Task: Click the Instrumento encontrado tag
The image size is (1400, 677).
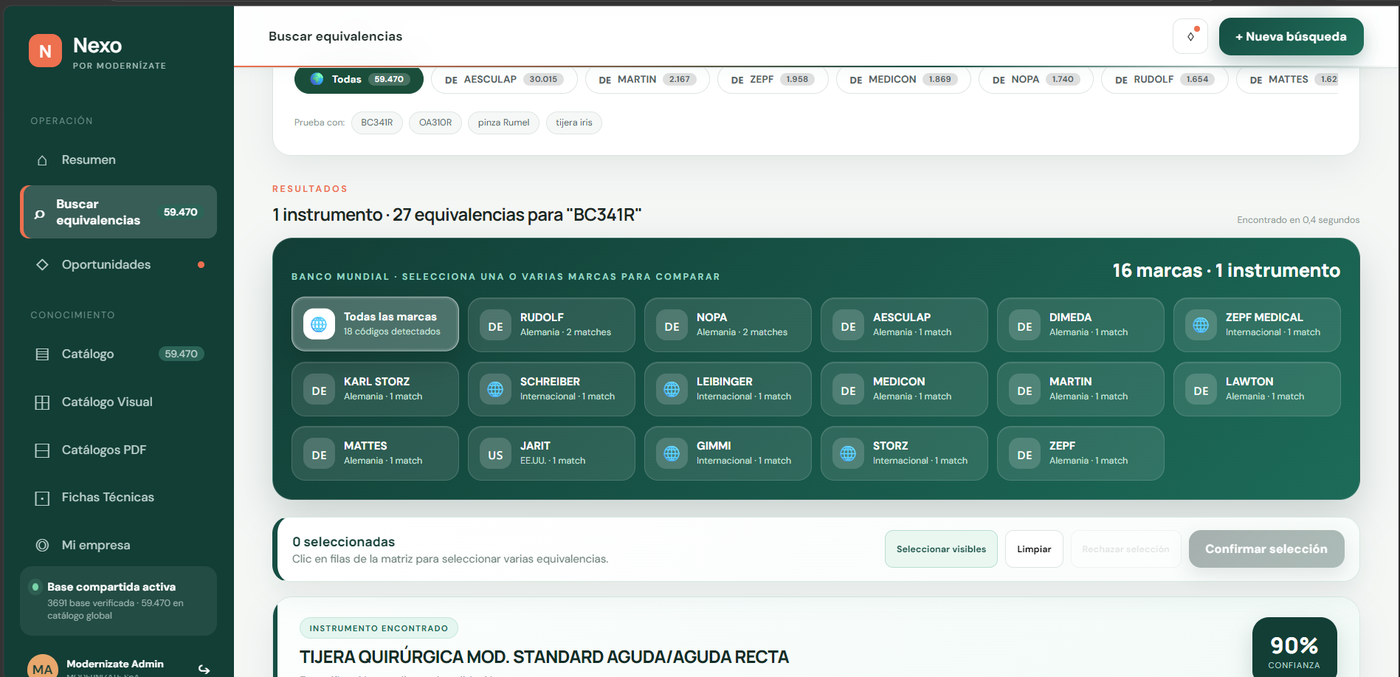Action: point(379,628)
